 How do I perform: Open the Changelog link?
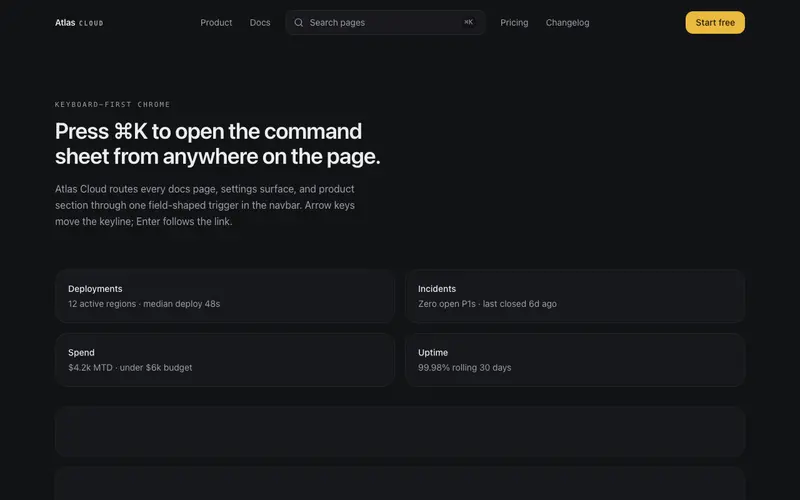click(567, 23)
